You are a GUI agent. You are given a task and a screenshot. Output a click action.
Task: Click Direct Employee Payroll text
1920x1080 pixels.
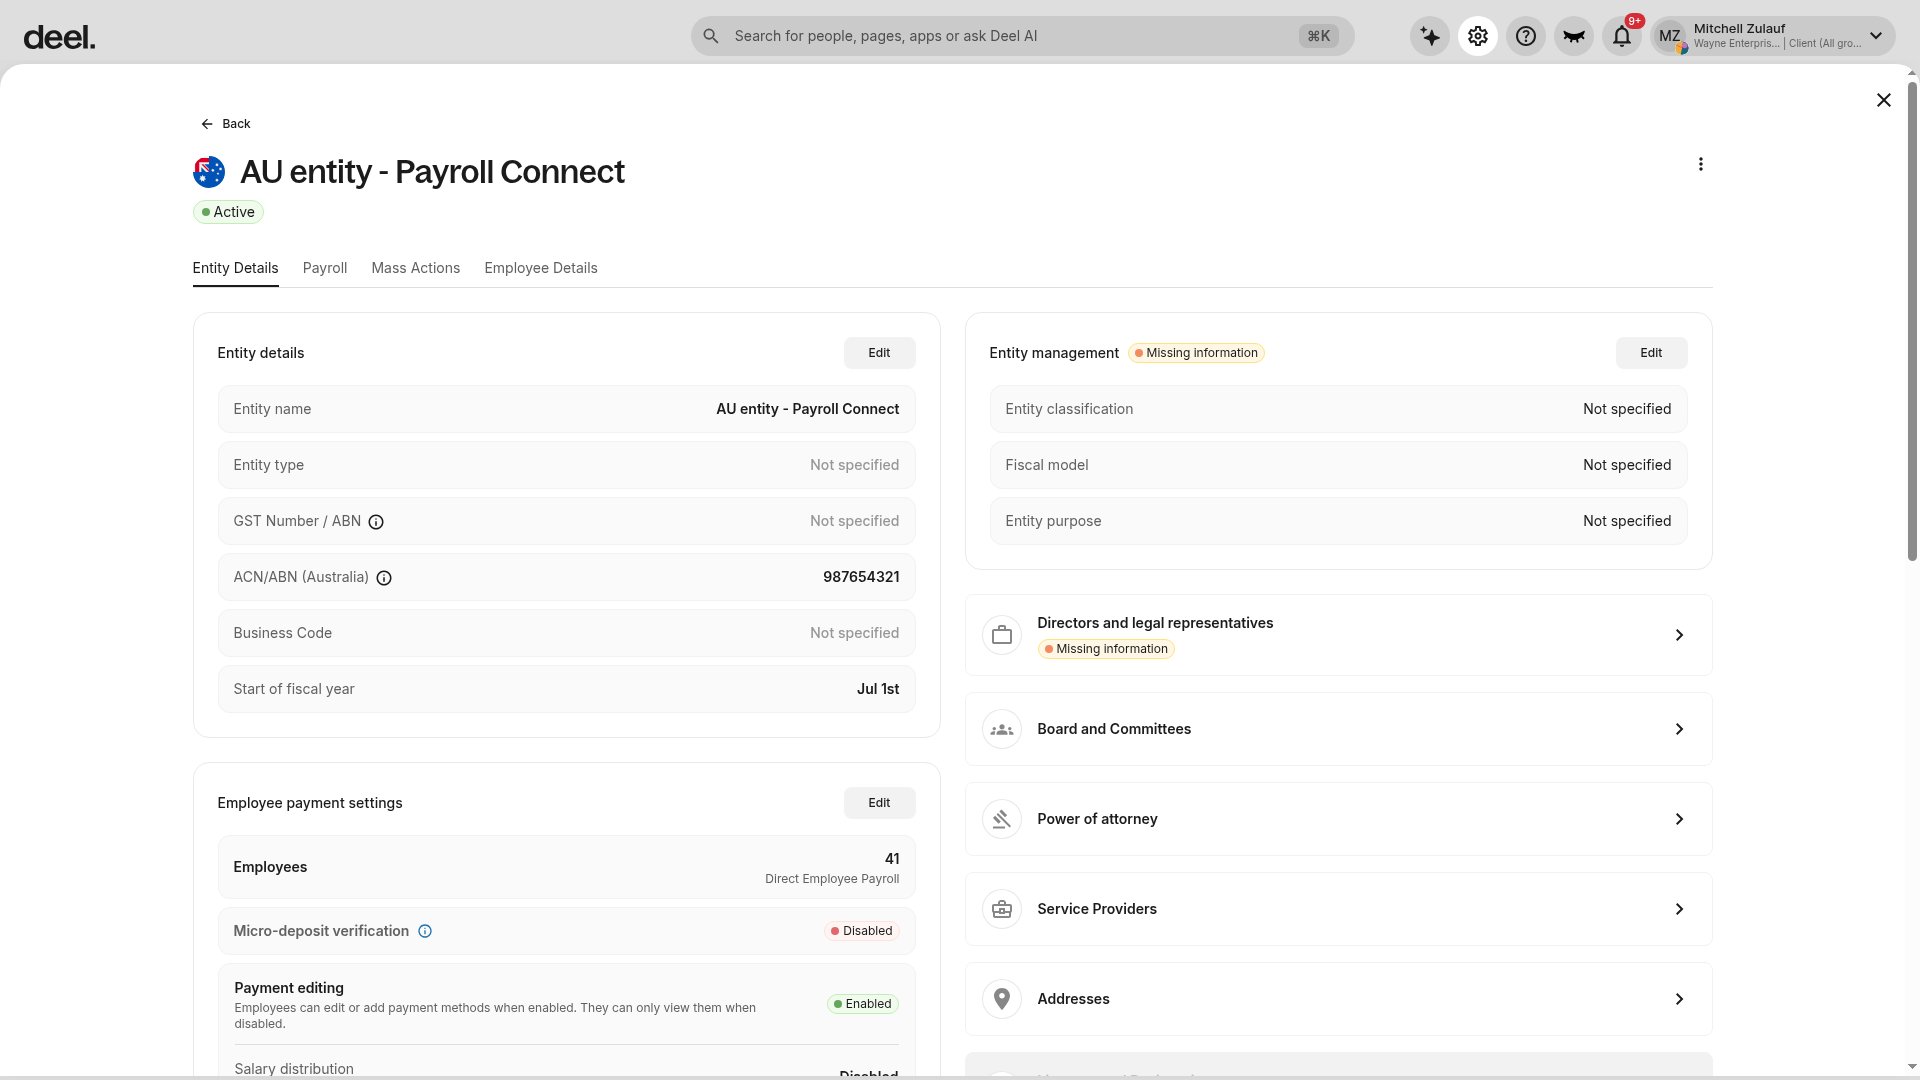832,879
